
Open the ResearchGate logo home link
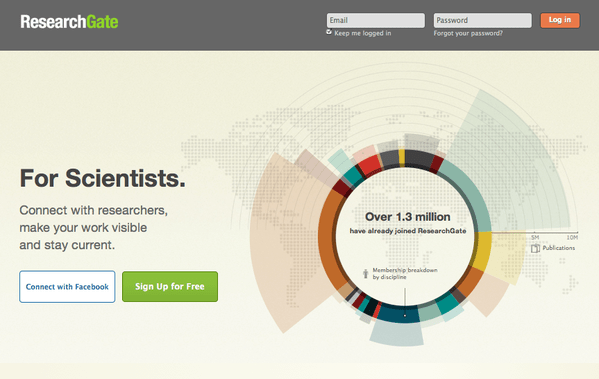(x=69, y=22)
